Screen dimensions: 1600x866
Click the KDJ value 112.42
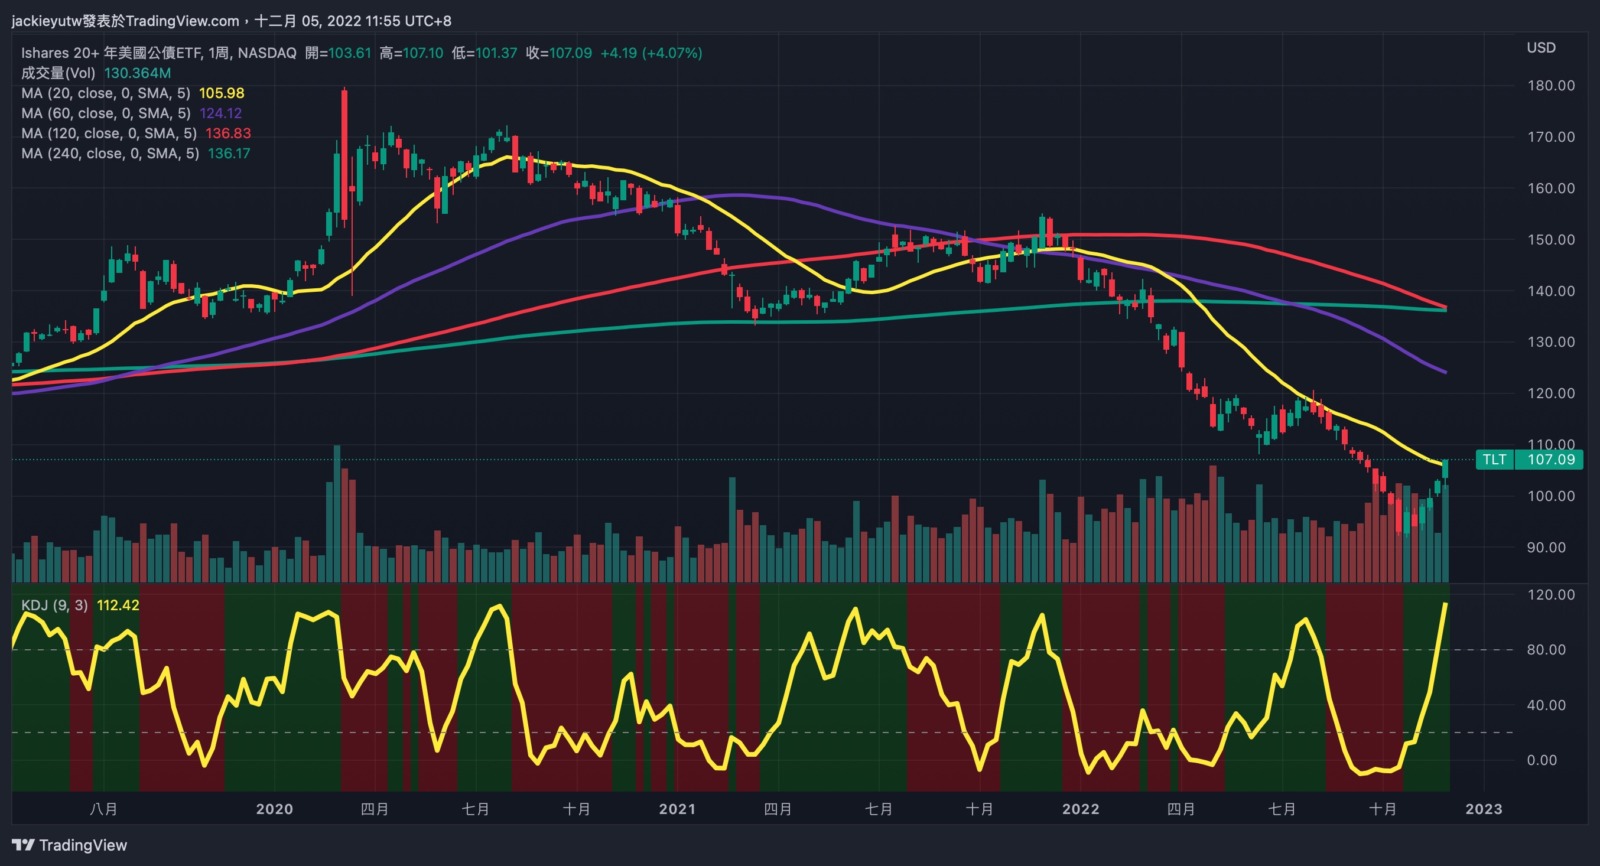coord(118,605)
